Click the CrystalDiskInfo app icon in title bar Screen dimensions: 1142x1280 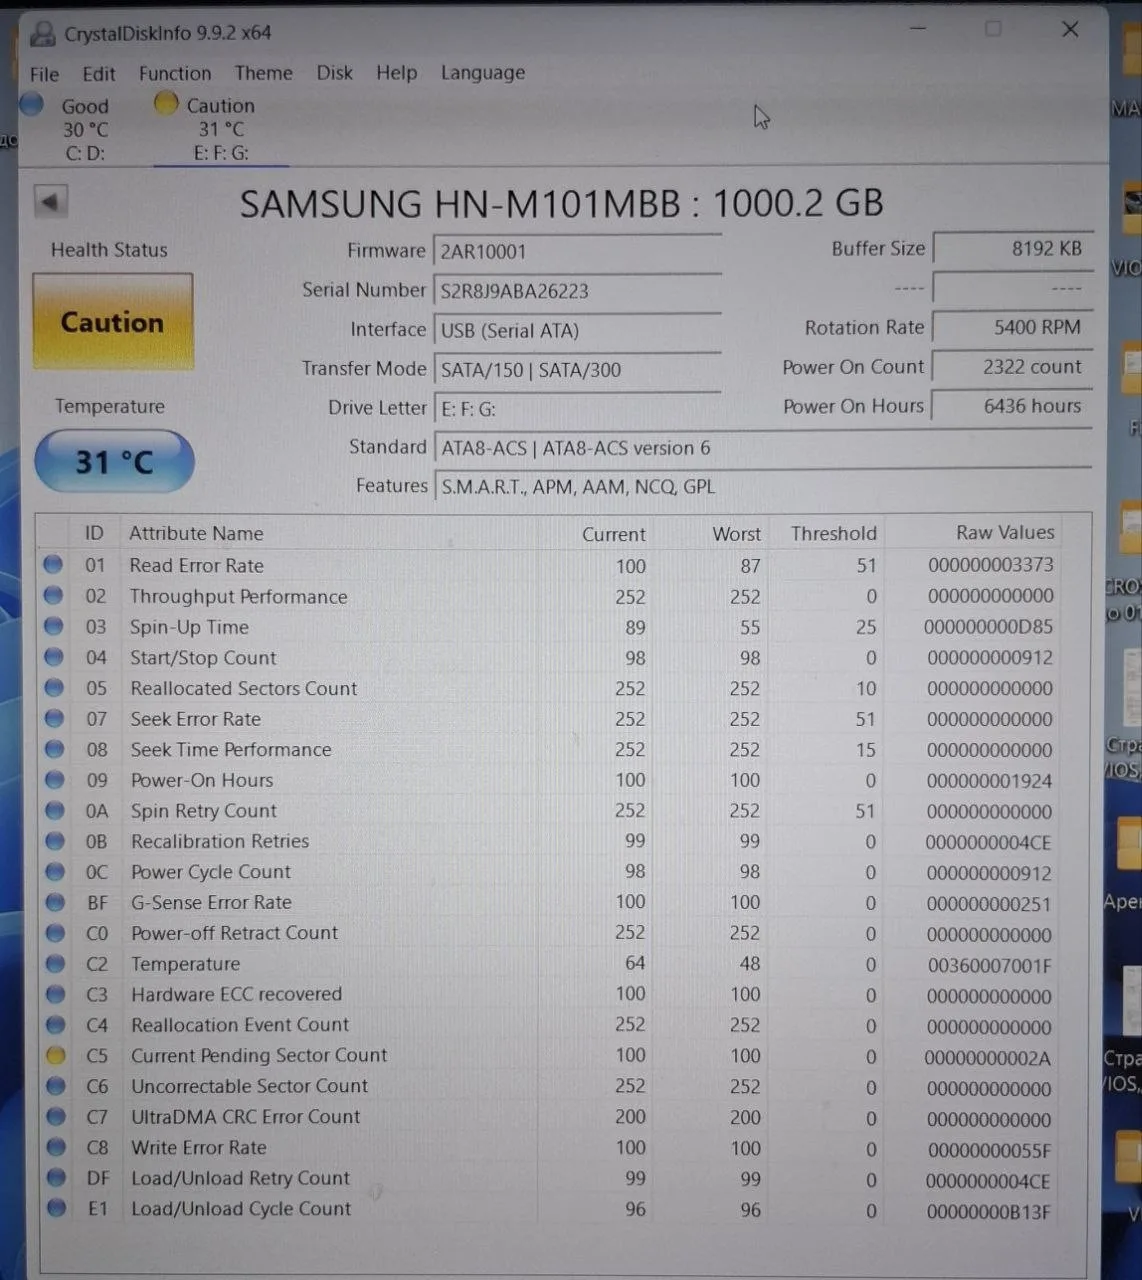pos(43,33)
